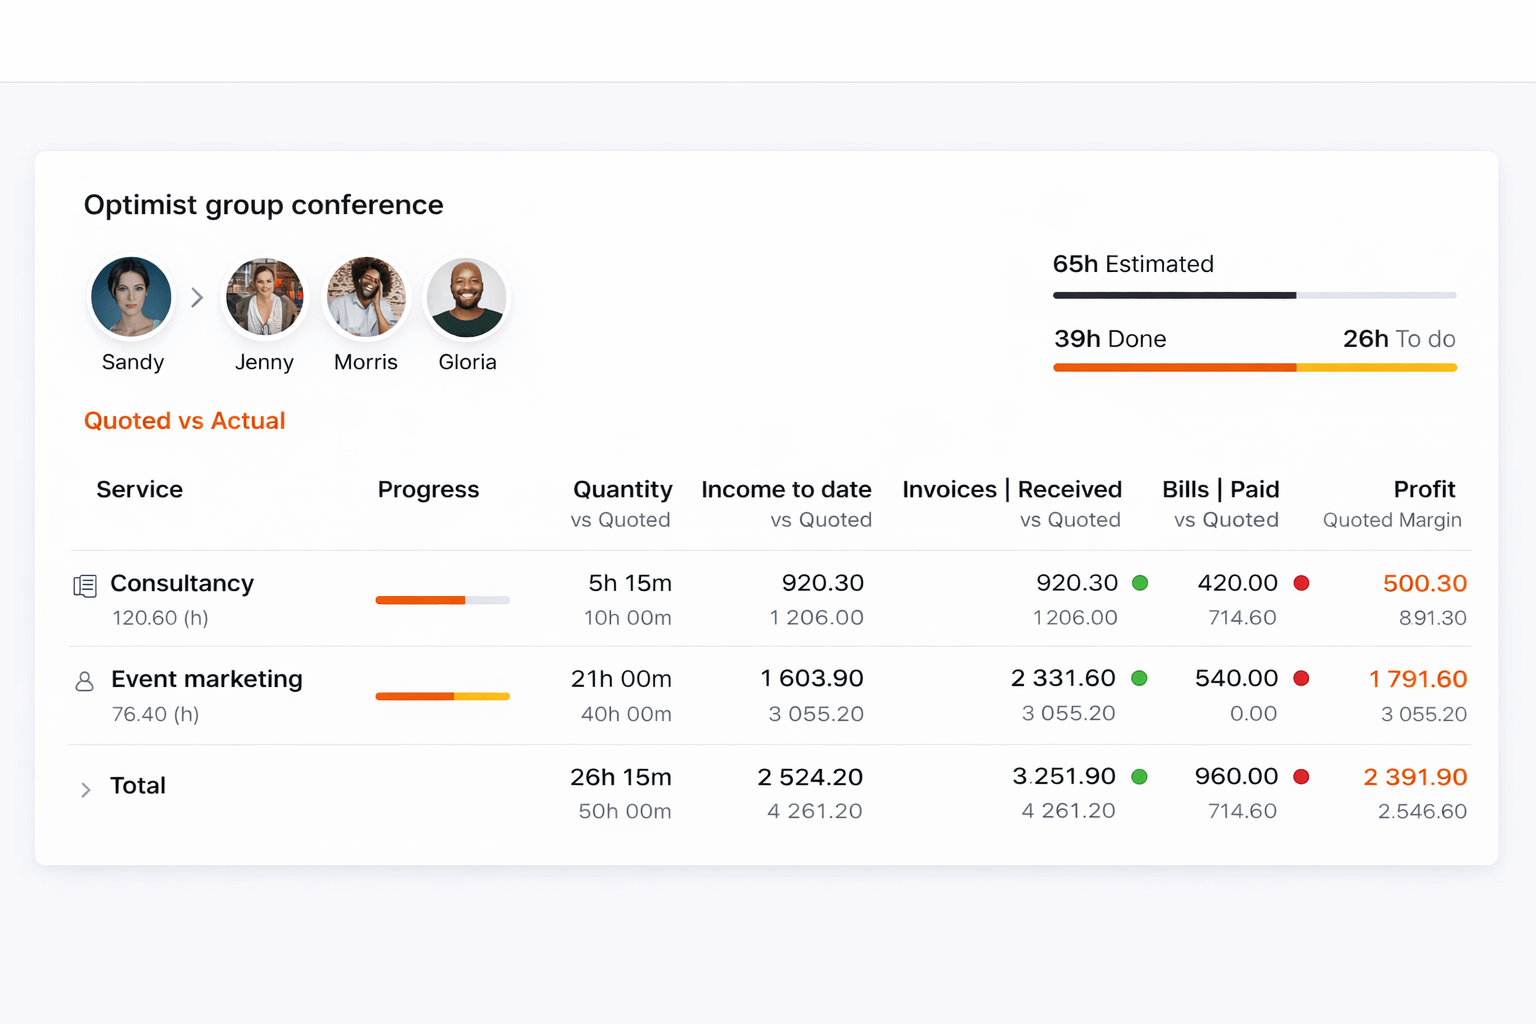The height and width of the screenshot is (1024, 1536).
Task: Open the Quoted vs Actual tab
Action: (184, 421)
